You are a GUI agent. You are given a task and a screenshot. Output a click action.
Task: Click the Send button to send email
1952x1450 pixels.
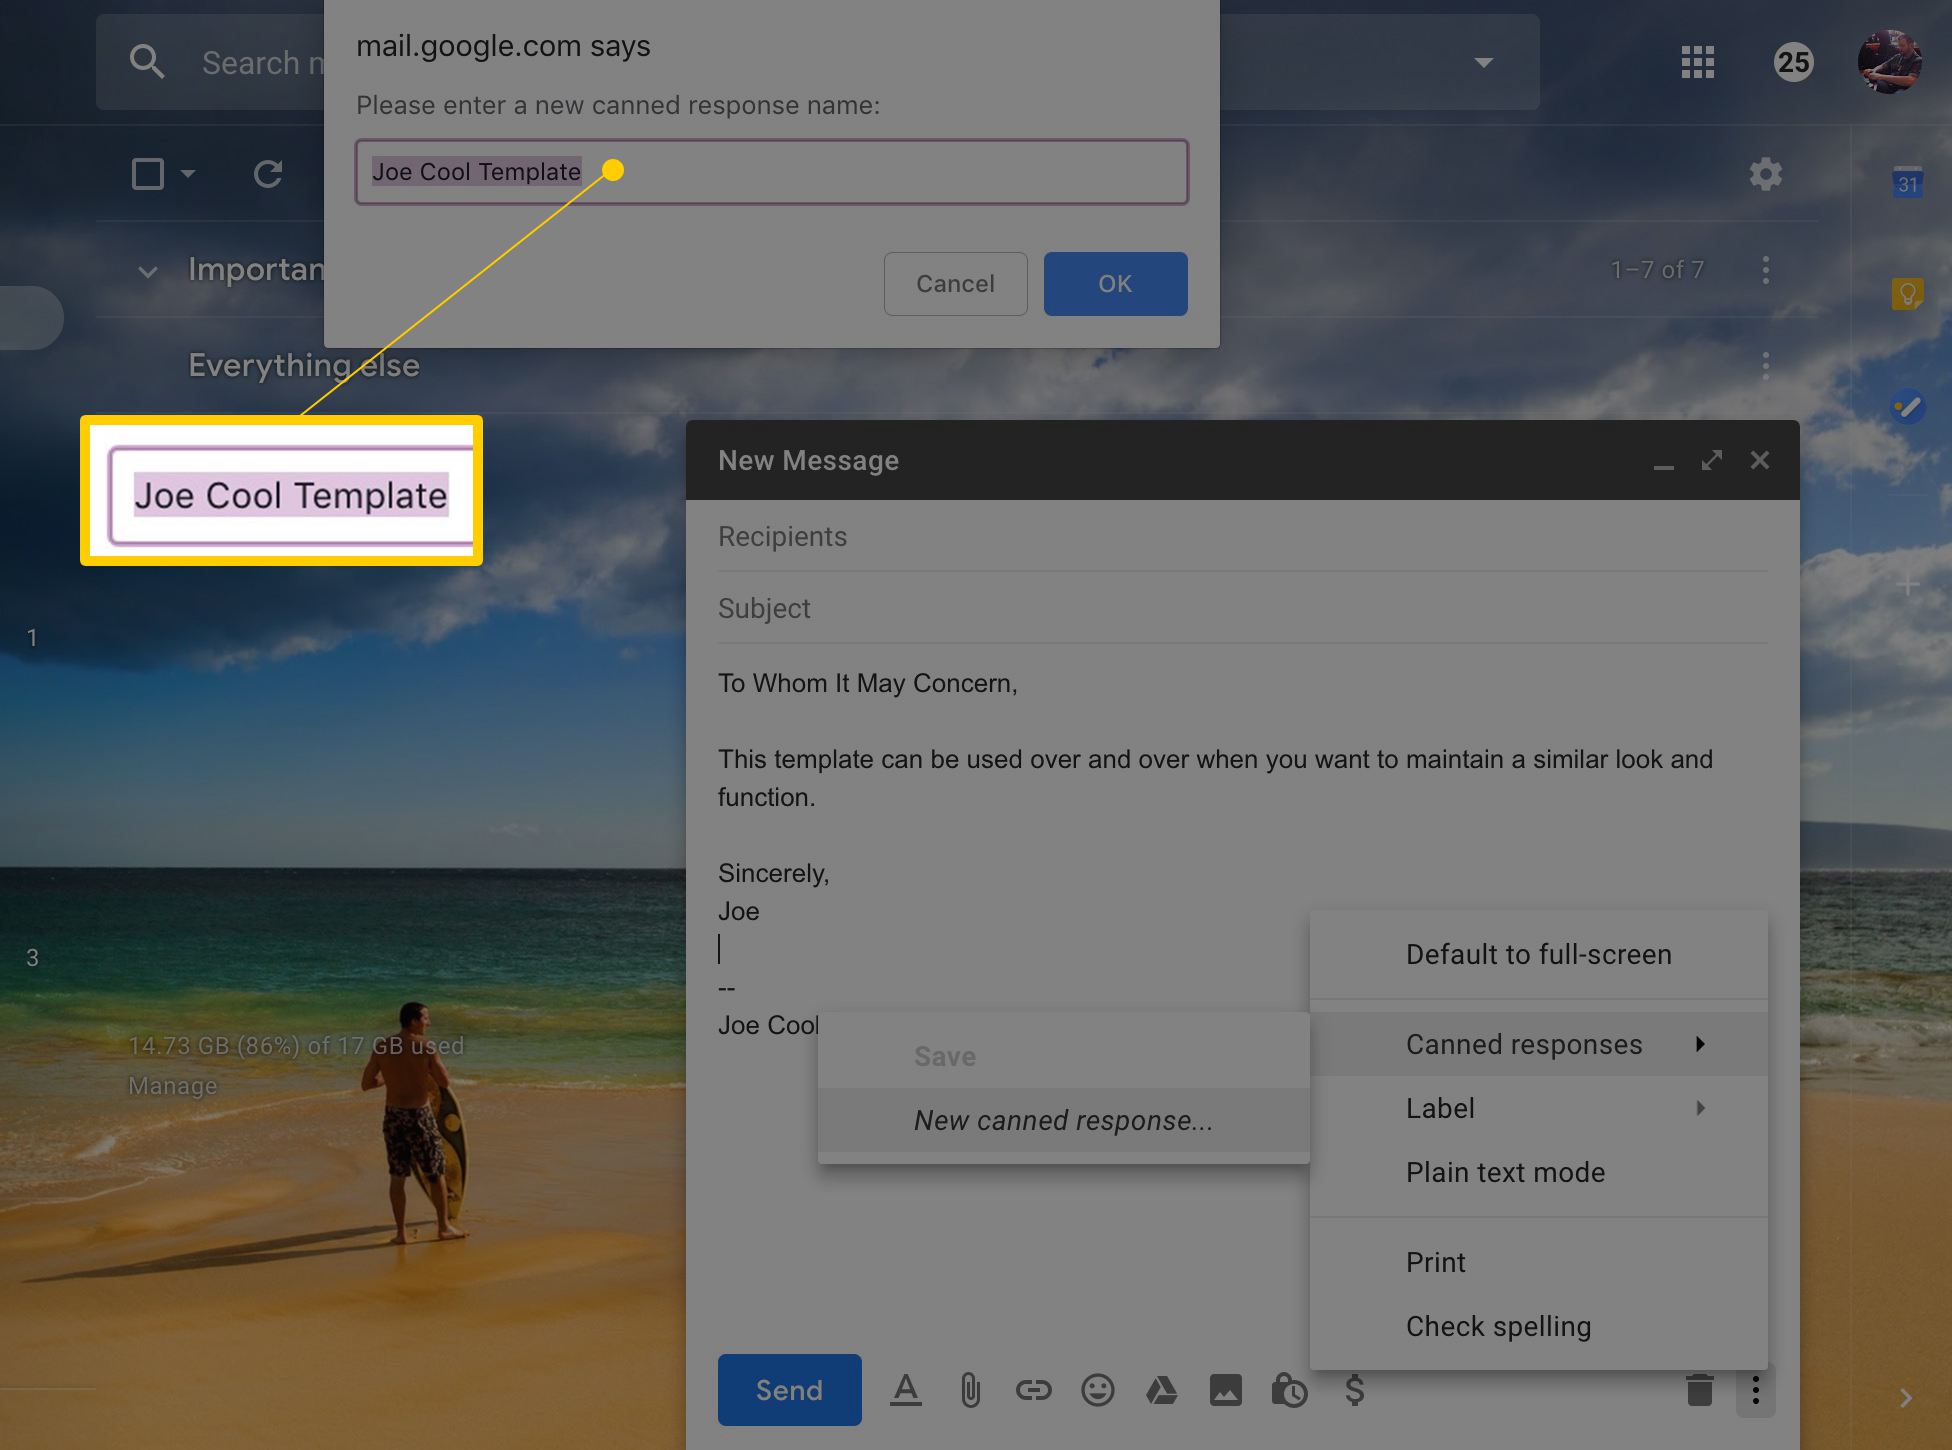(x=784, y=1391)
